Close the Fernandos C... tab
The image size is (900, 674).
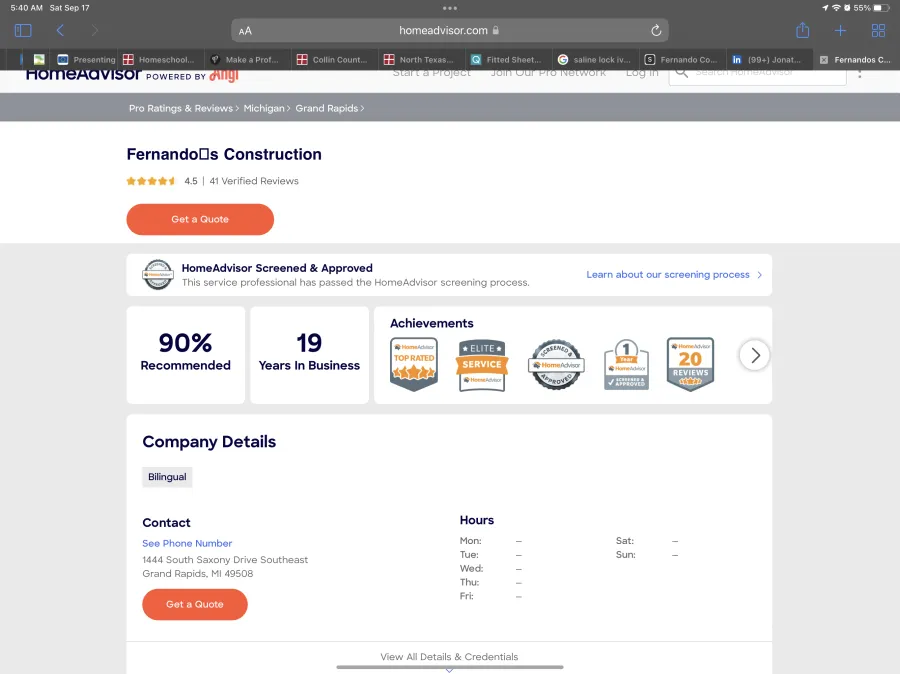point(824,60)
